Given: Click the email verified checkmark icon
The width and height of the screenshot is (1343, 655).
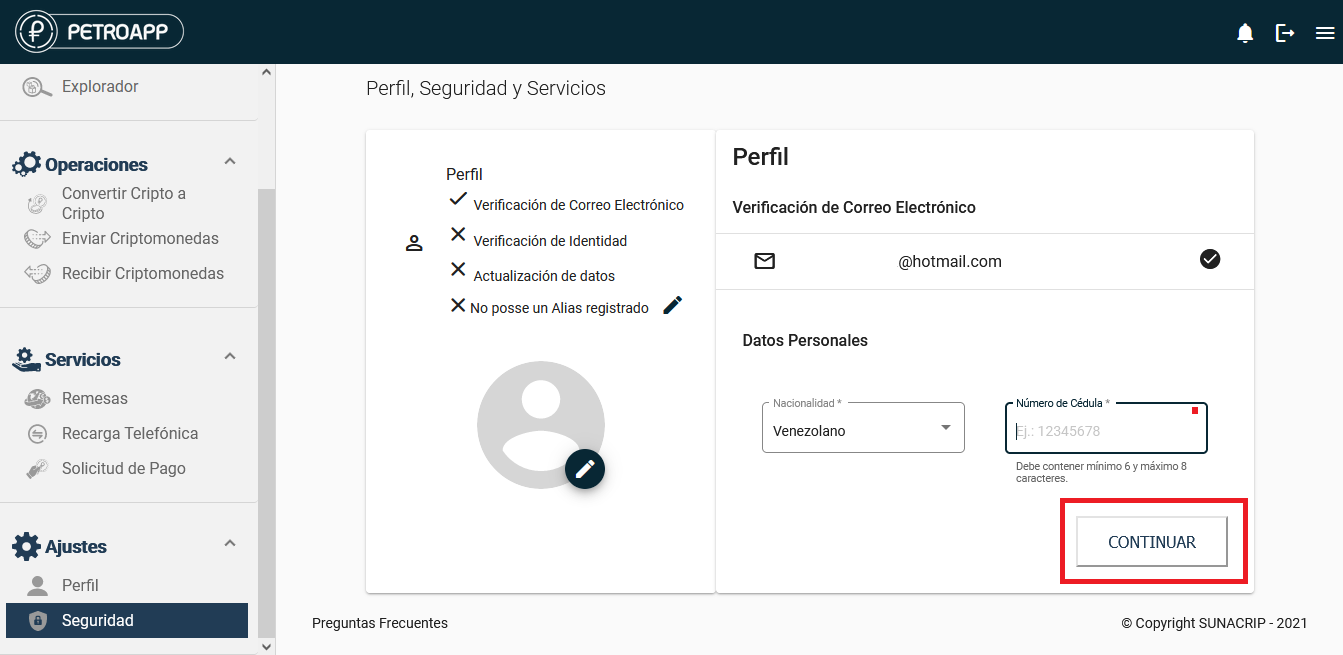Looking at the screenshot, I should coord(1210,260).
